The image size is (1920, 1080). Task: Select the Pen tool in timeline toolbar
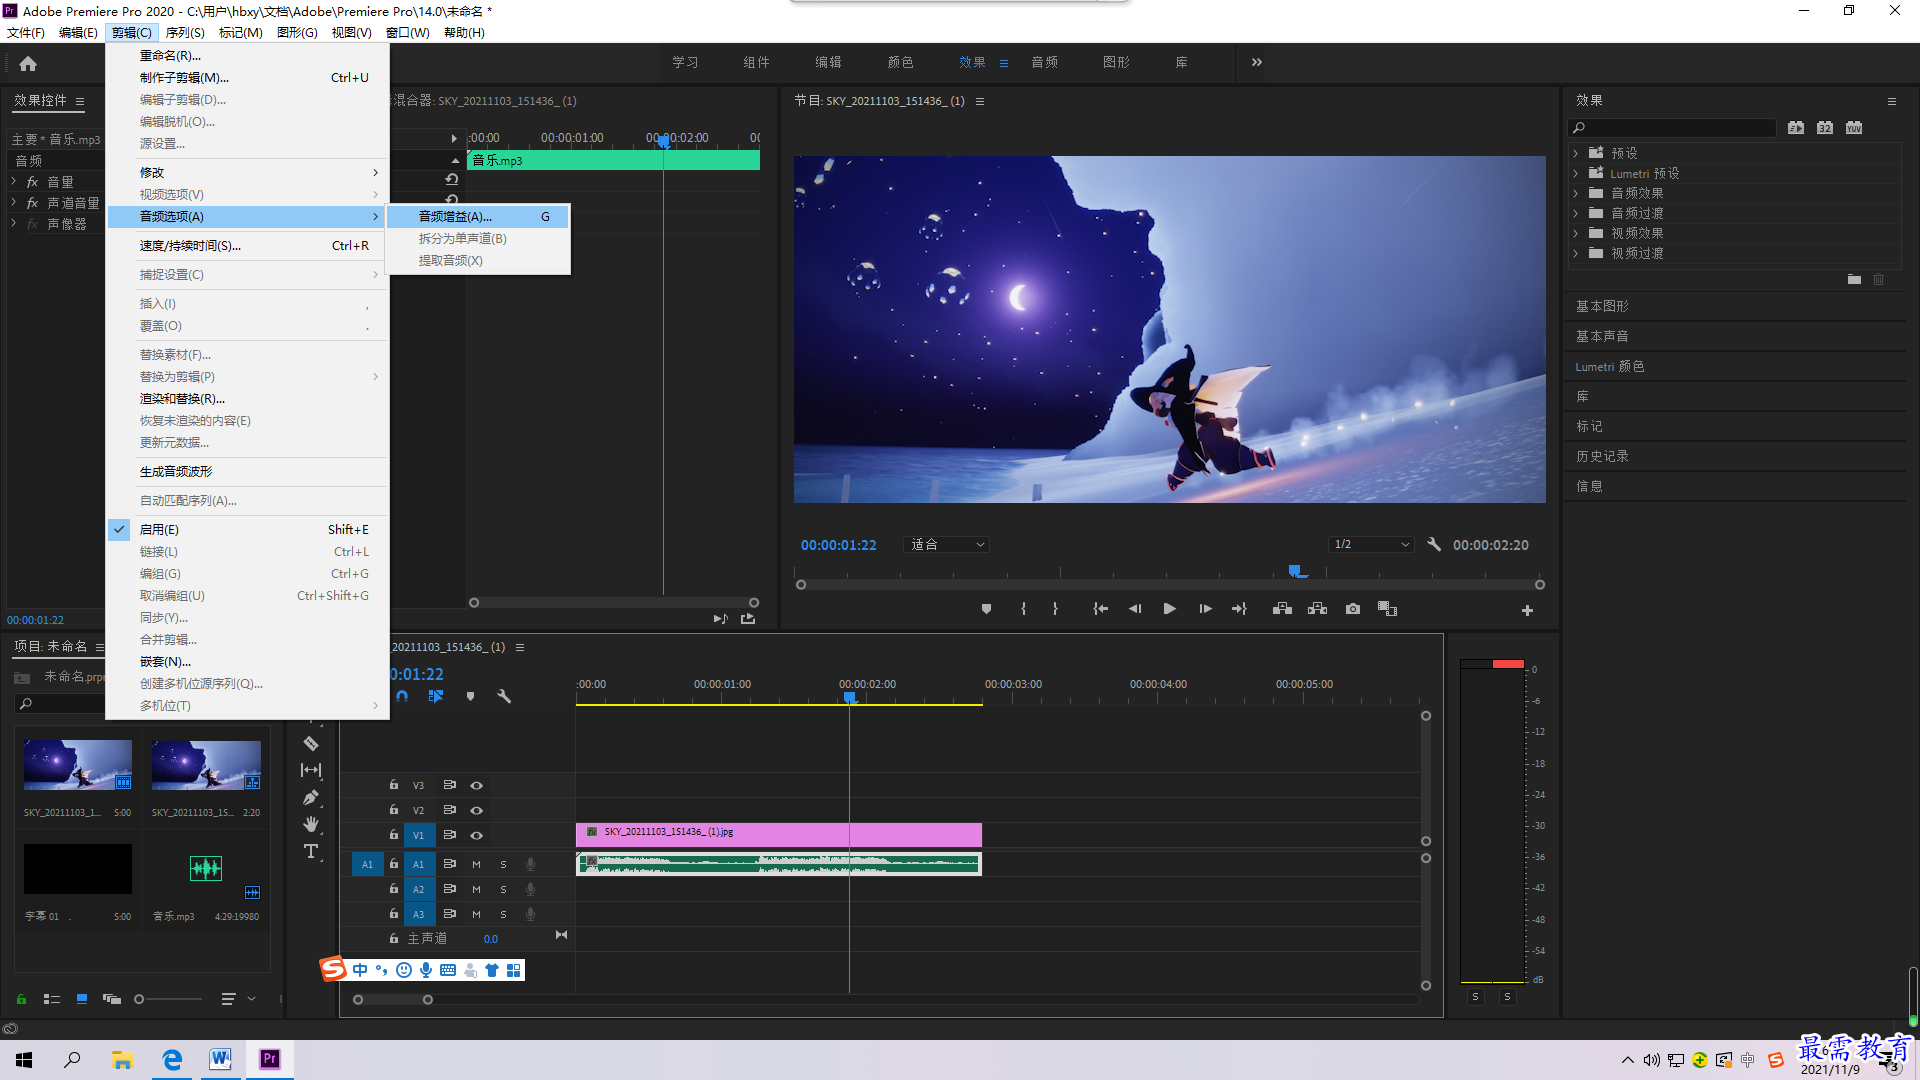311,797
